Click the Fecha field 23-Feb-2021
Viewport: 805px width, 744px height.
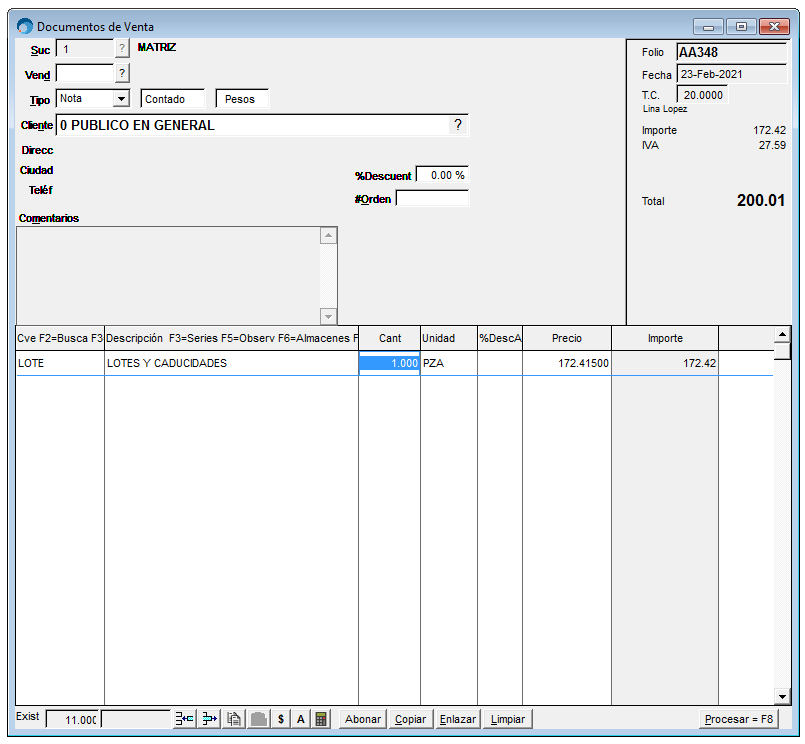732,74
